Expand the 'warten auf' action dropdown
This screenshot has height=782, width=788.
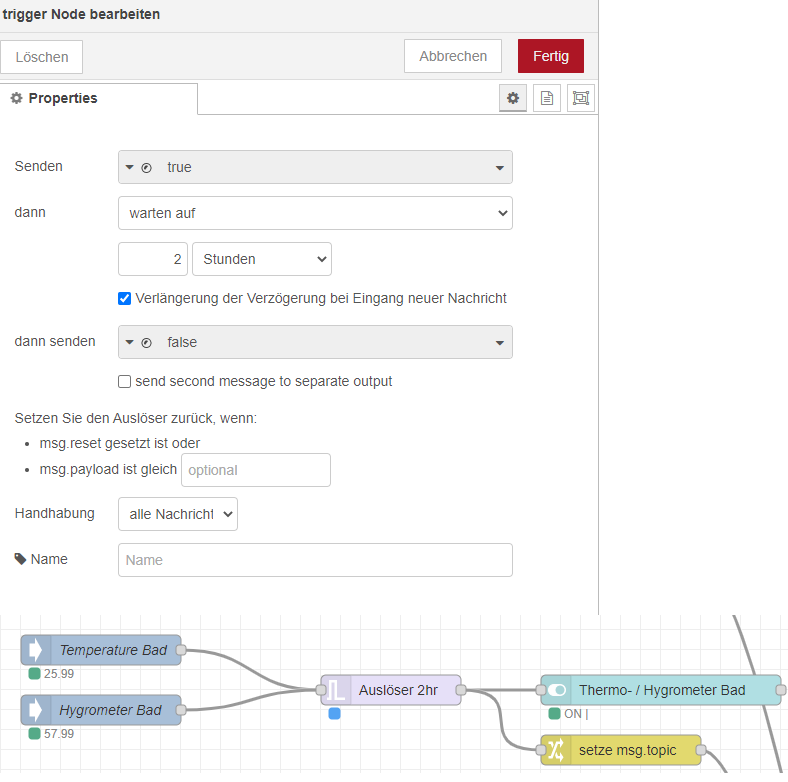coord(315,213)
